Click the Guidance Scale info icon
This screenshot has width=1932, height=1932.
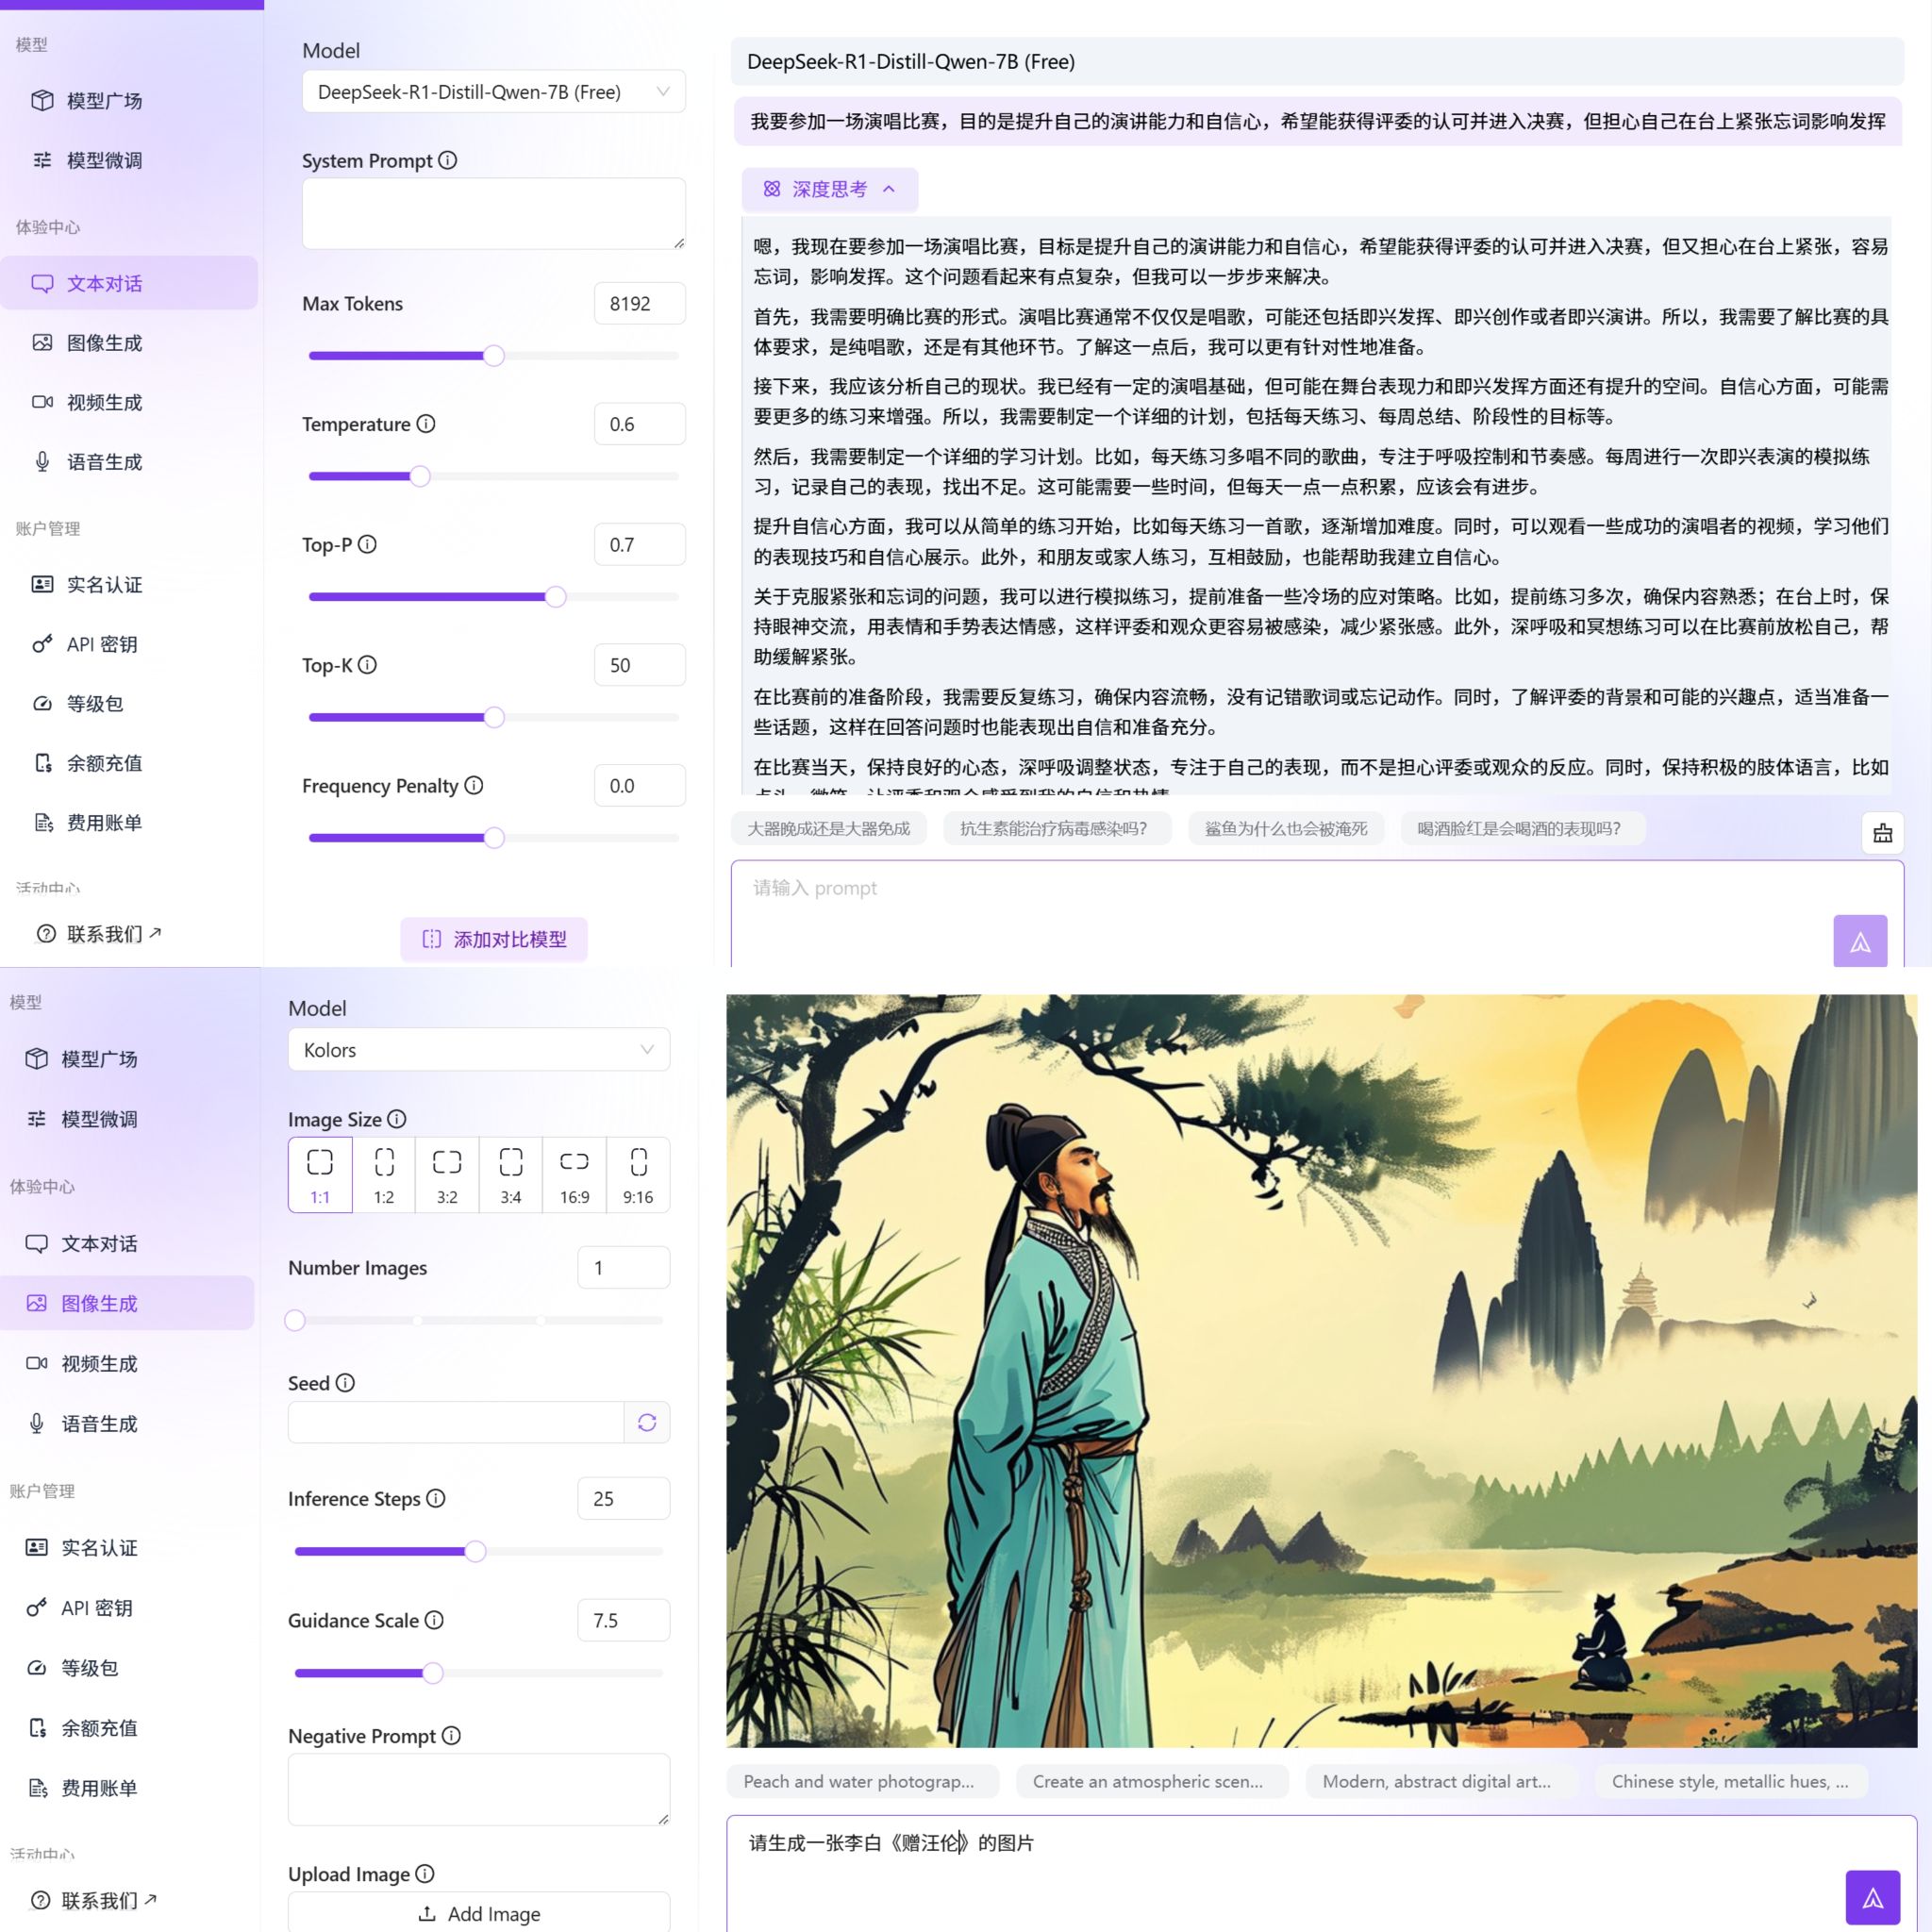tap(434, 1620)
